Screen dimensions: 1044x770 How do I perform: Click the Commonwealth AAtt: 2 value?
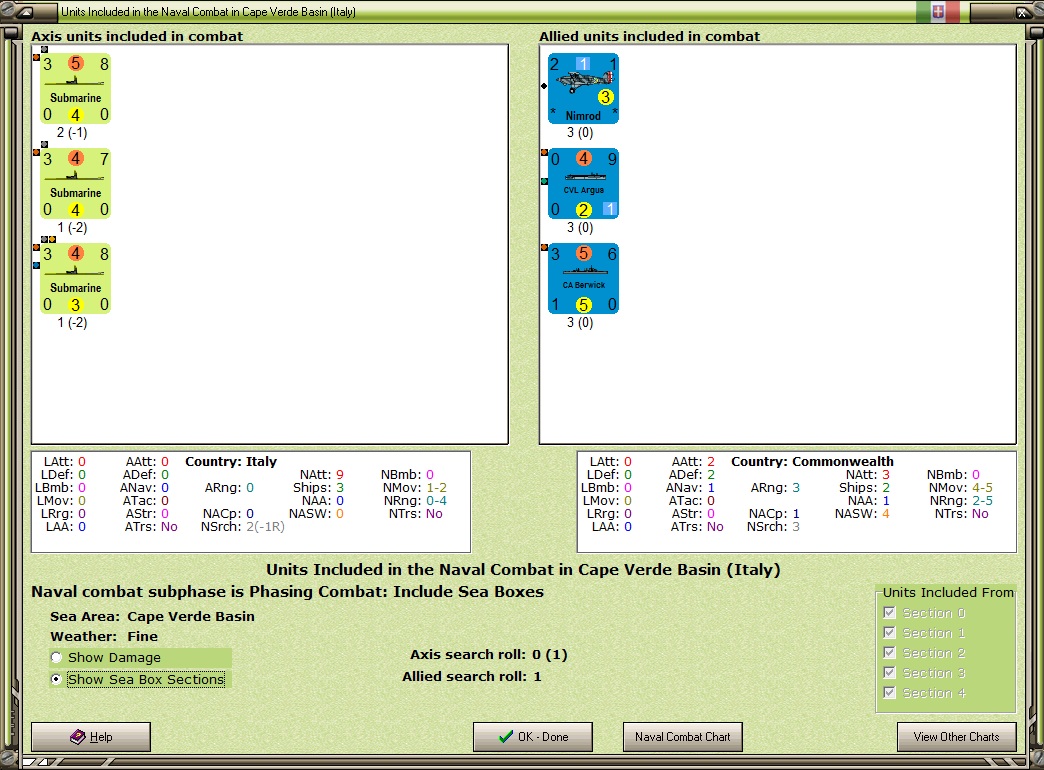[x=693, y=462]
